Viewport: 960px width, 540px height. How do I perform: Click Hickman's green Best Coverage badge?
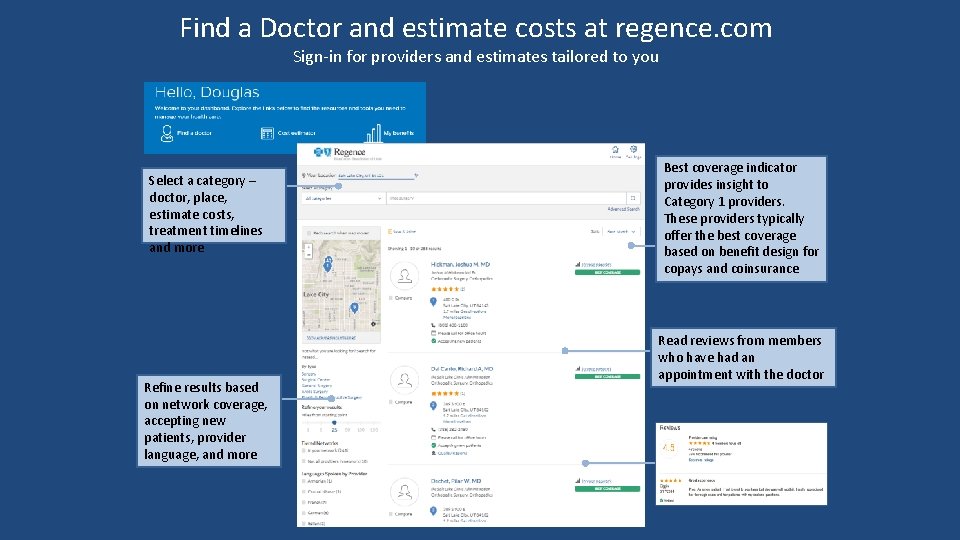point(607,272)
